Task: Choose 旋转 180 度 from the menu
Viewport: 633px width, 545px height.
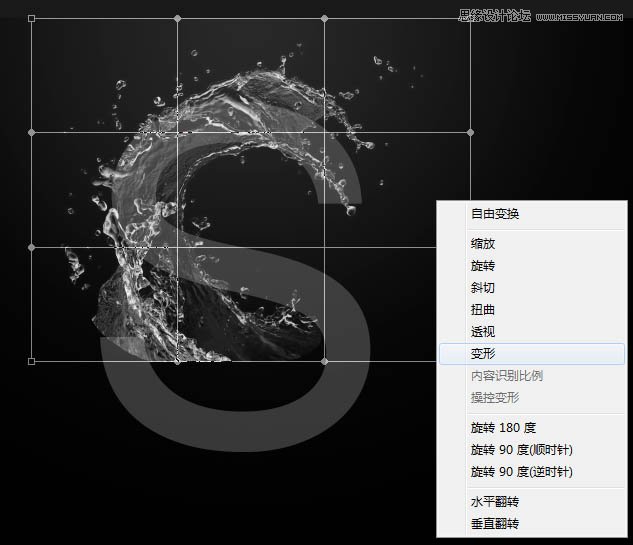Action: click(x=503, y=428)
